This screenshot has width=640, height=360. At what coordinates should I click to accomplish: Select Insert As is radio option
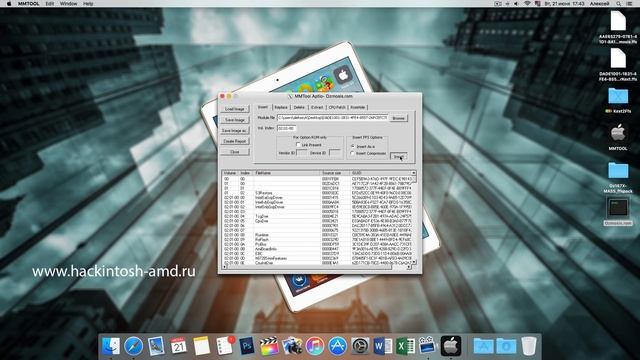[x=353, y=146]
